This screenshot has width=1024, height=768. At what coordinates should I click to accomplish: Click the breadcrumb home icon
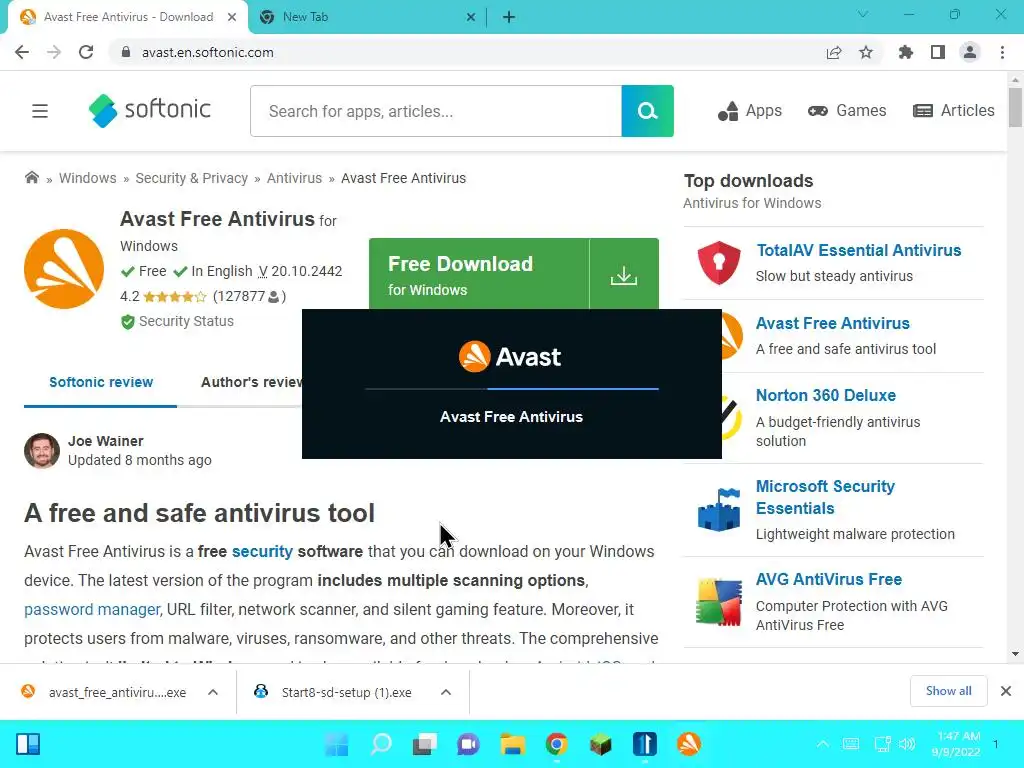[31, 178]
